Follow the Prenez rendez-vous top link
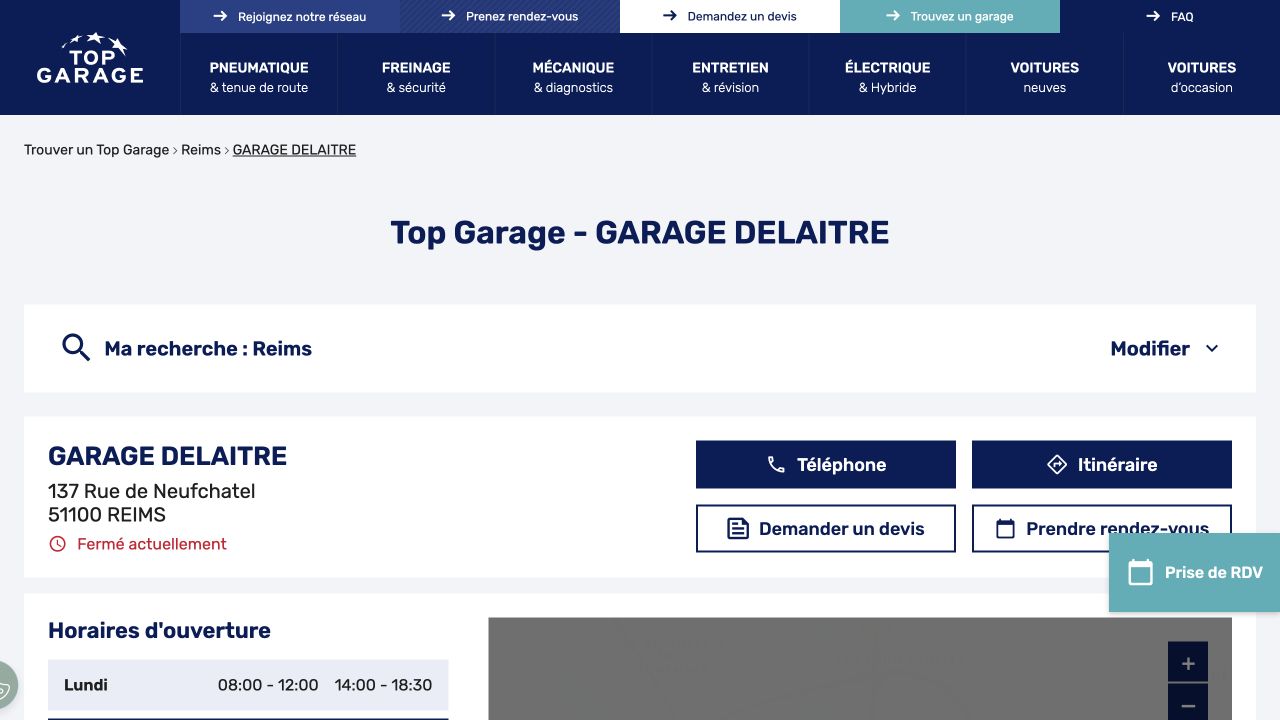The width and height of the screenshot is (1280, 720). (x=510, y=16)
